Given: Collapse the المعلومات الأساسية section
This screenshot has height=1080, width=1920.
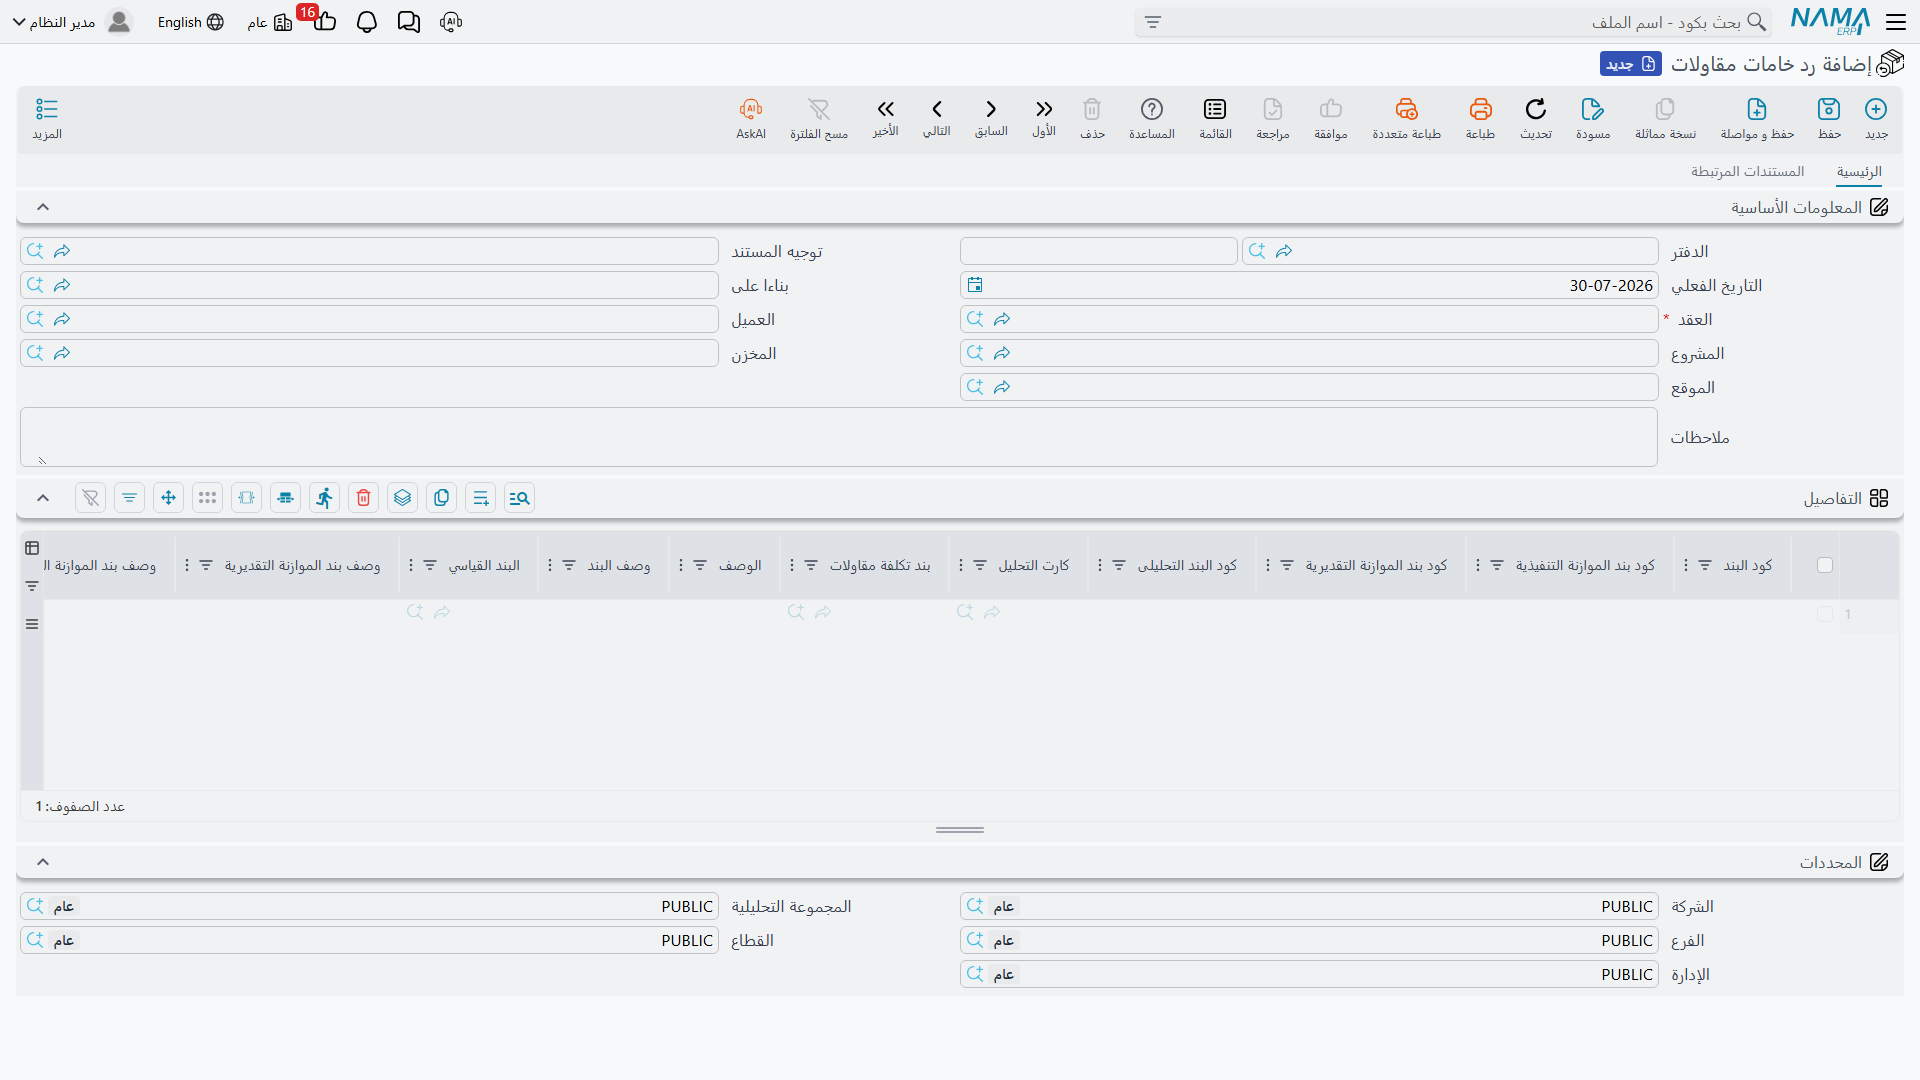Looking at the screenshot, I should point(43,207).
